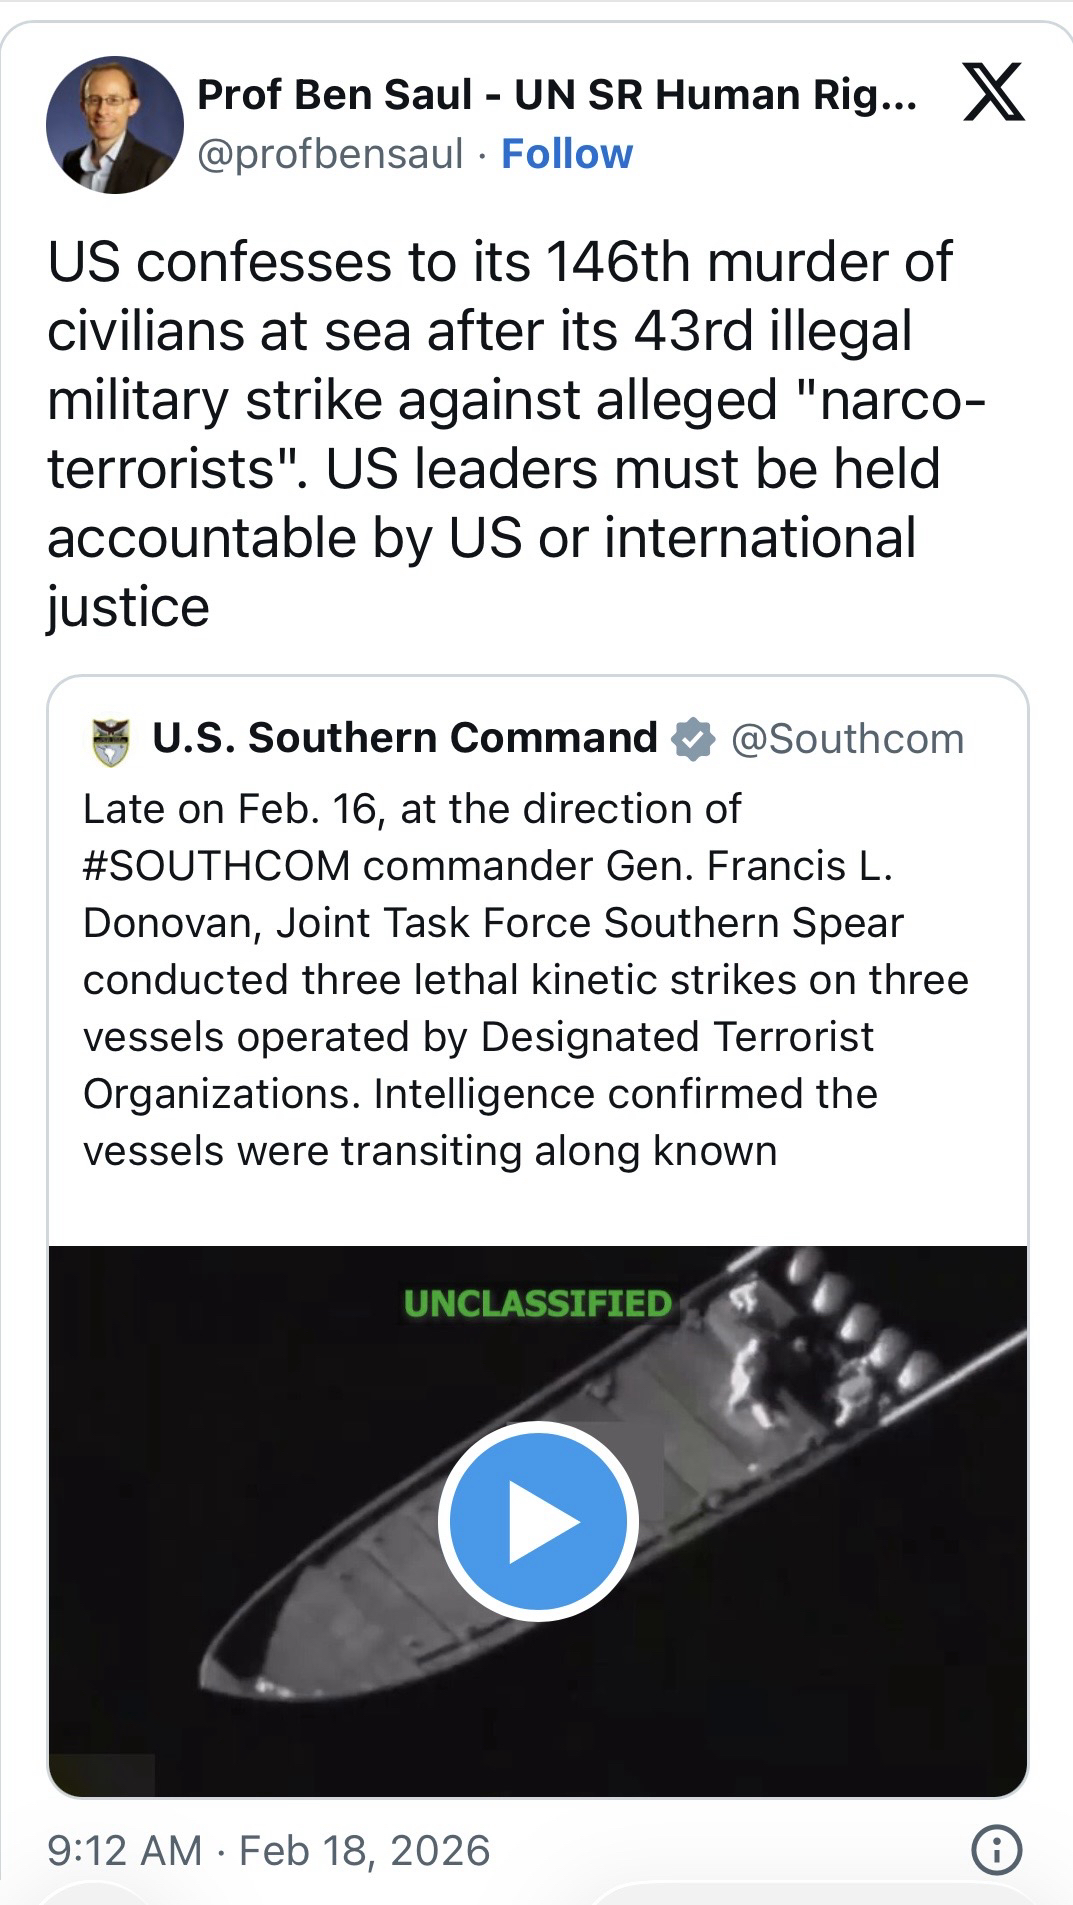
Task: Click the Southern Command crest avatar
Action: tap(110, 741)
